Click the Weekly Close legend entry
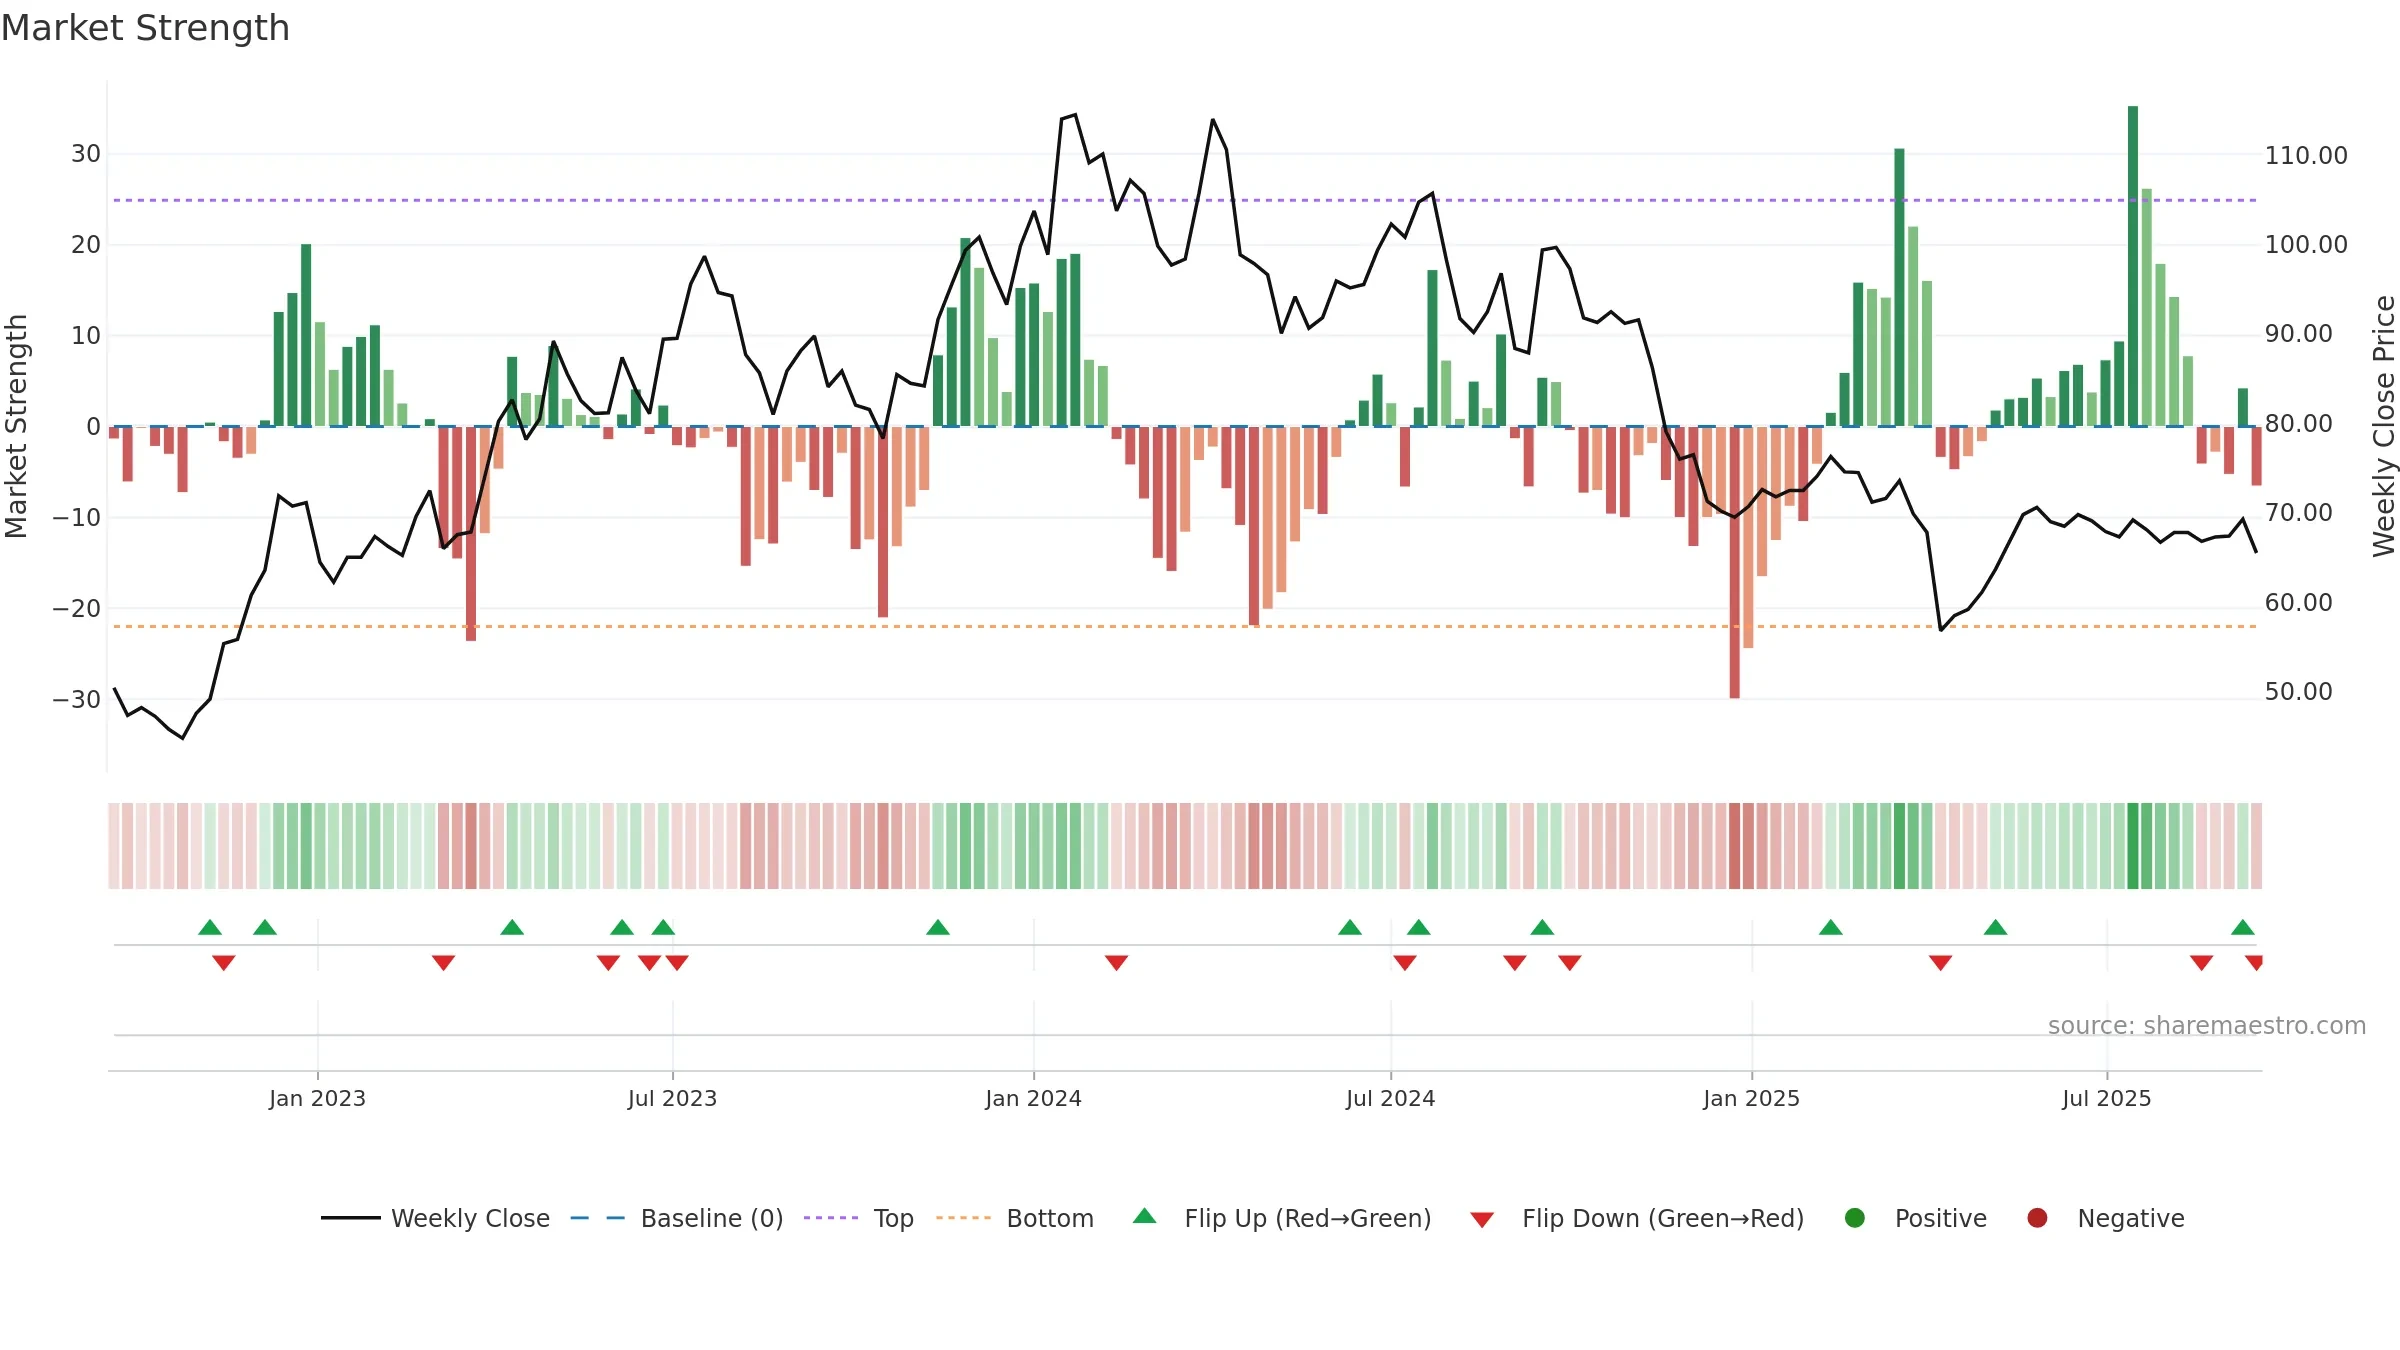 (x=435, y=1218)
